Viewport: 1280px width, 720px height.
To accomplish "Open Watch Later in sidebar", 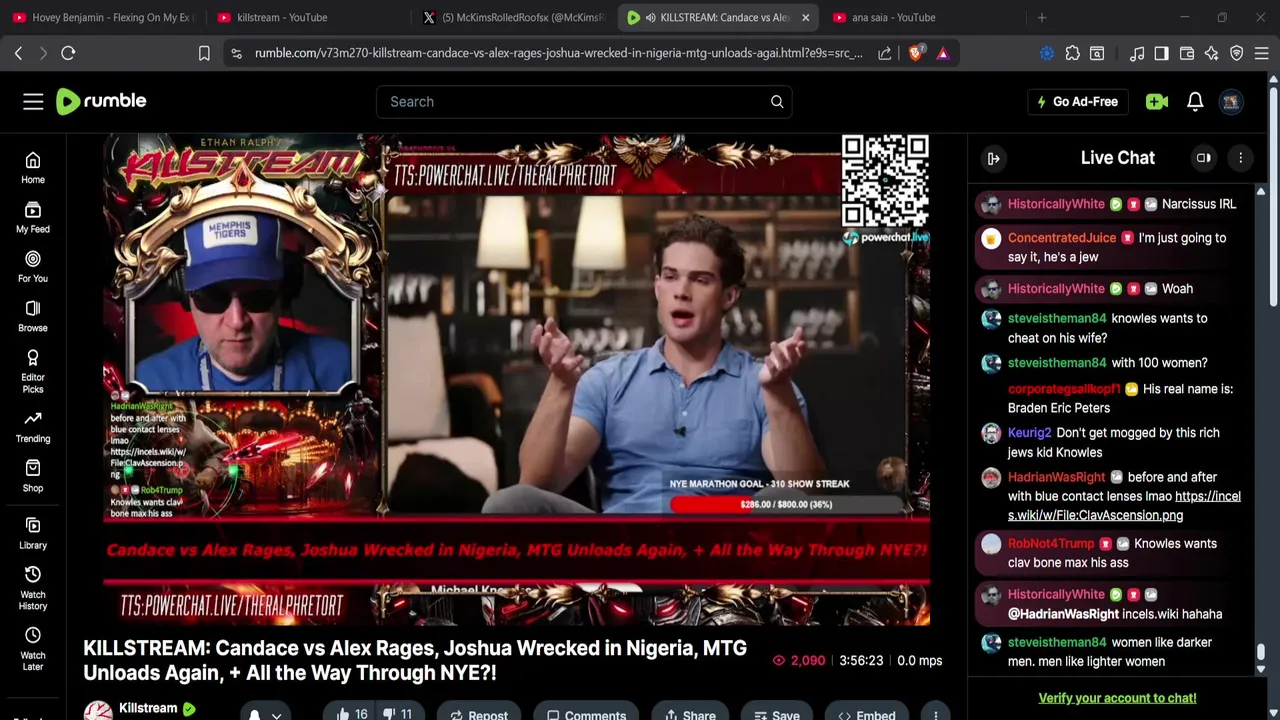I will 33,649.
